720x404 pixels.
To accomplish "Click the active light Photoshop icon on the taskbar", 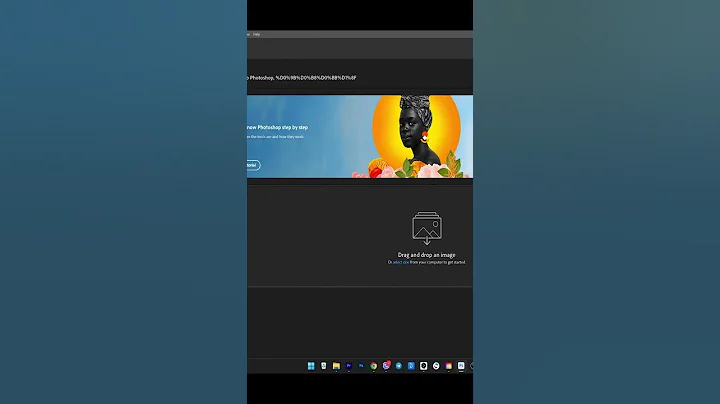I will click(x=461, y=366).
